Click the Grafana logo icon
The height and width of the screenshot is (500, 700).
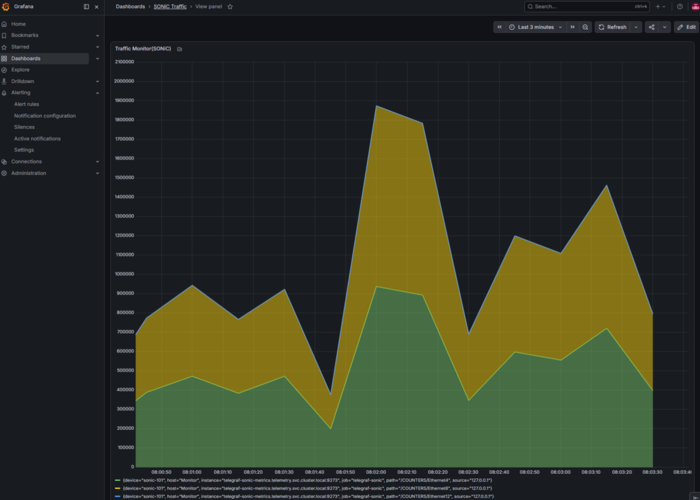tap(5, 7)
